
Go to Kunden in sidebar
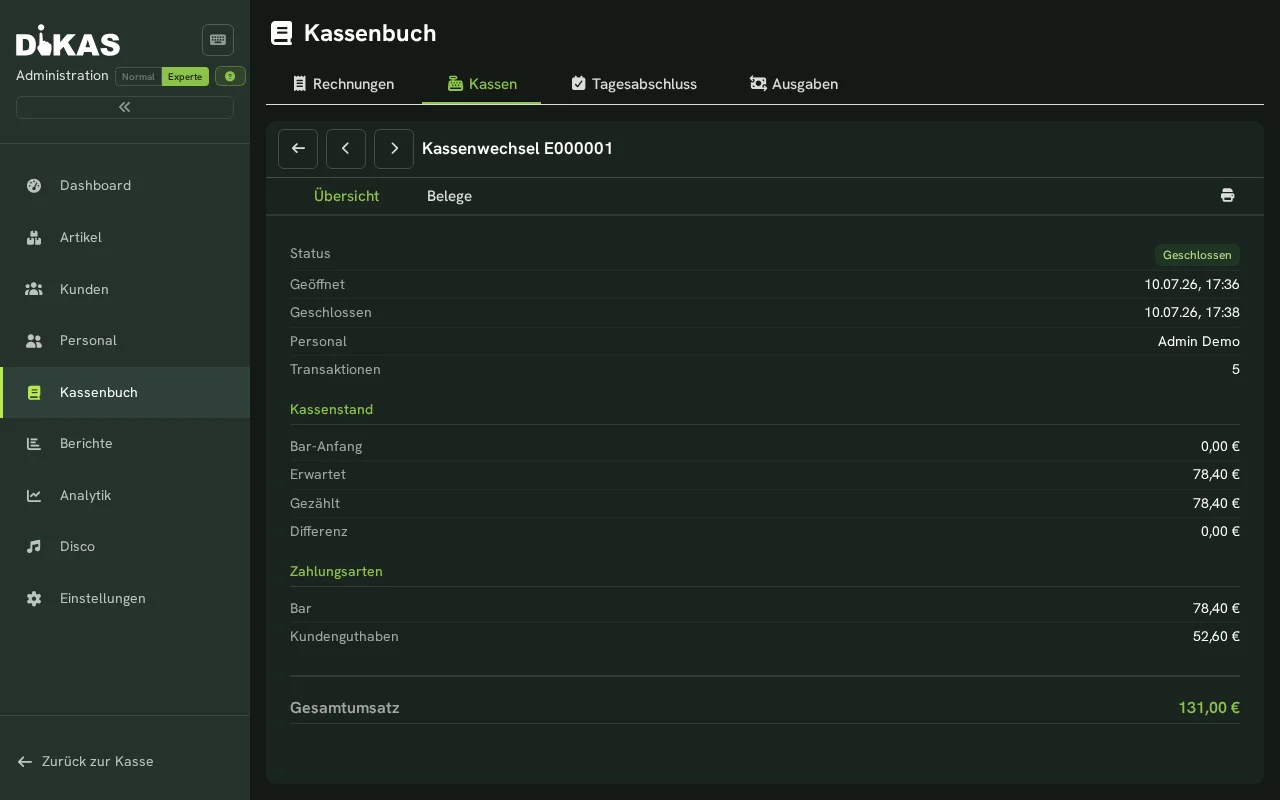(125, 289)
